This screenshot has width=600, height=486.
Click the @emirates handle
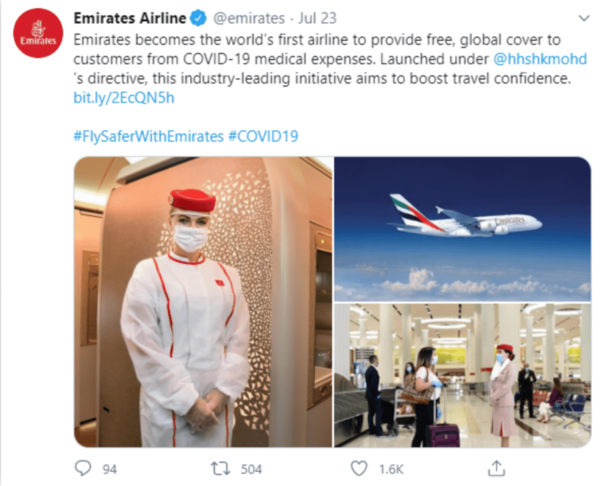tap(249, 18)
